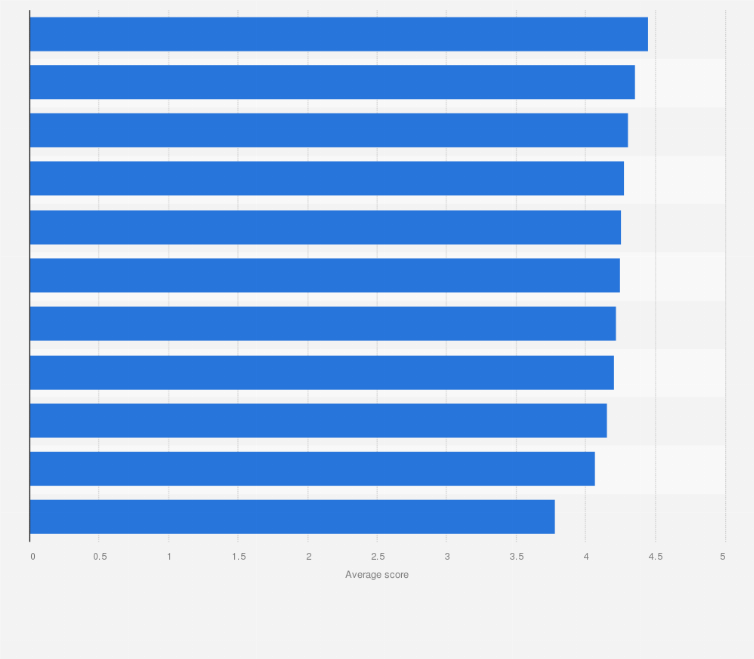
Task: Select the second bar from the top
Action: coord(332,82)
